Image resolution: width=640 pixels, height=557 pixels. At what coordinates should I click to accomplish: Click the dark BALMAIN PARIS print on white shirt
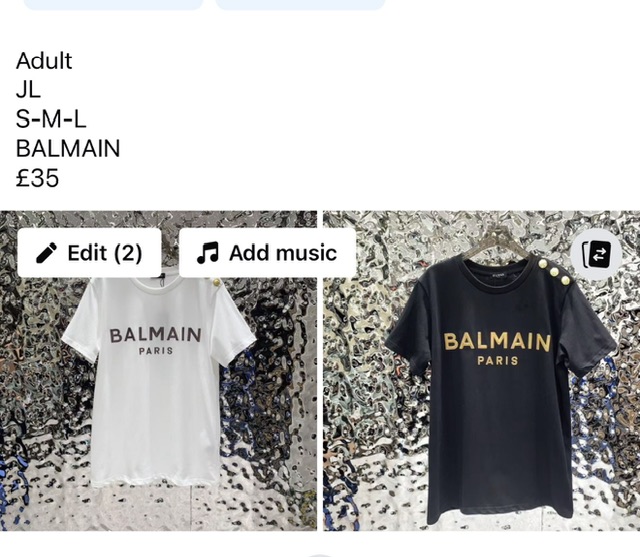pyautogui.click(x=156, y=340)
